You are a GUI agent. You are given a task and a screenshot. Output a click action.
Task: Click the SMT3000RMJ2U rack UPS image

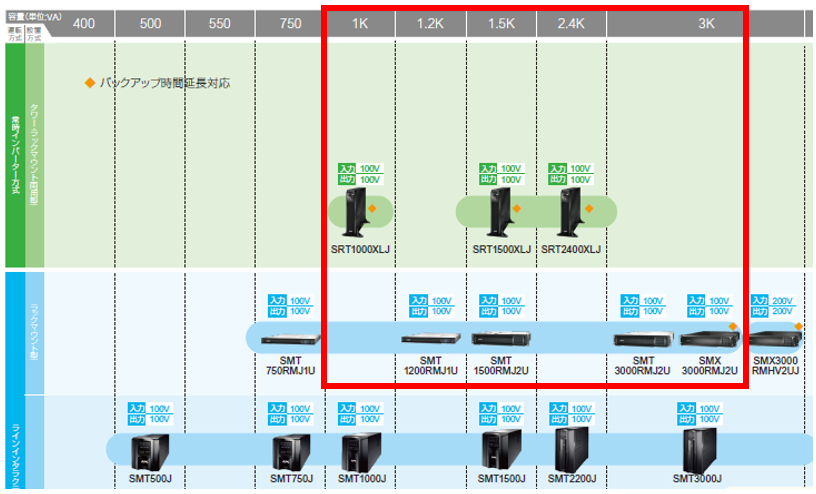coord(644,339)
